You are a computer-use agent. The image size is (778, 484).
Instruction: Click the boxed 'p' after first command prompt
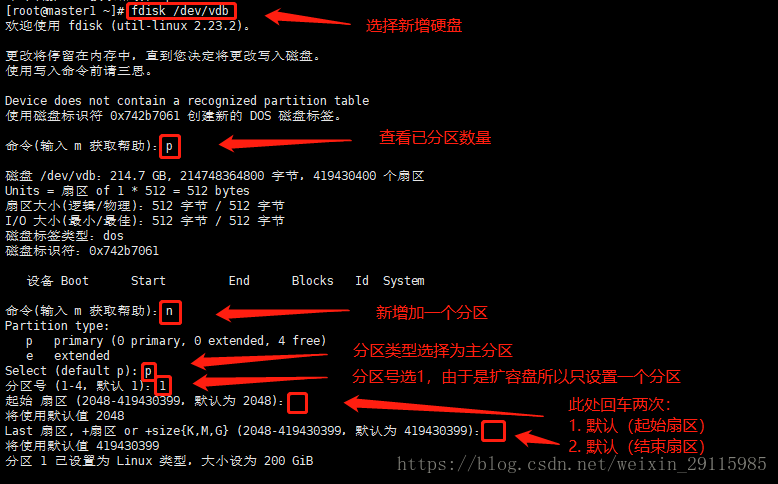coord(170,146)
